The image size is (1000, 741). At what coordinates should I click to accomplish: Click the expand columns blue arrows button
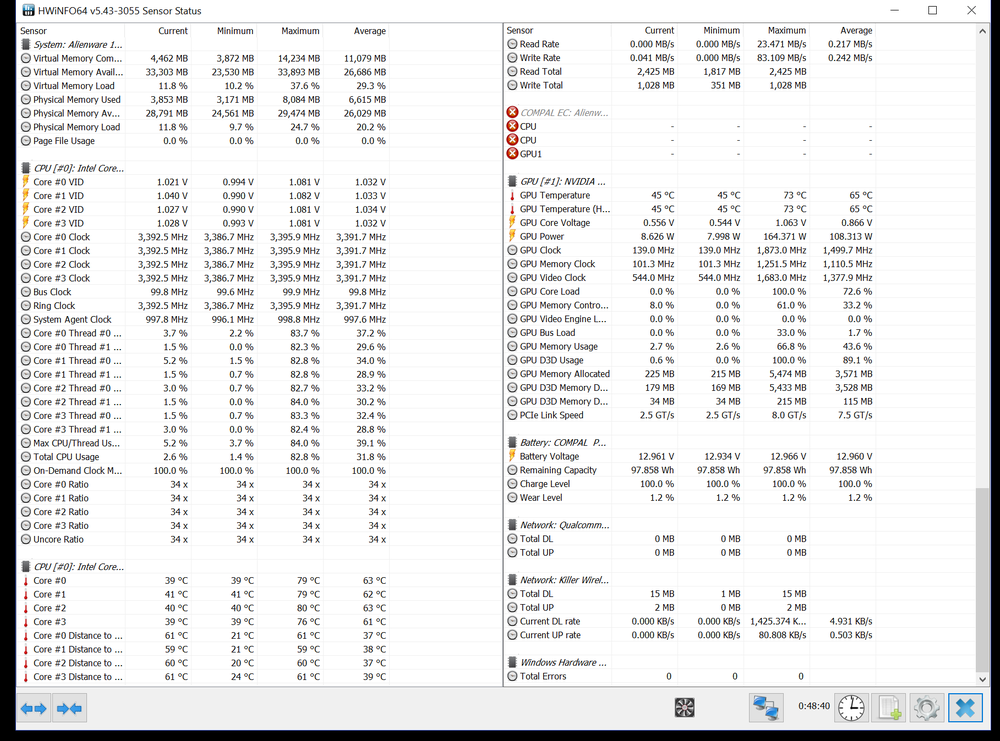click(34, 709)
